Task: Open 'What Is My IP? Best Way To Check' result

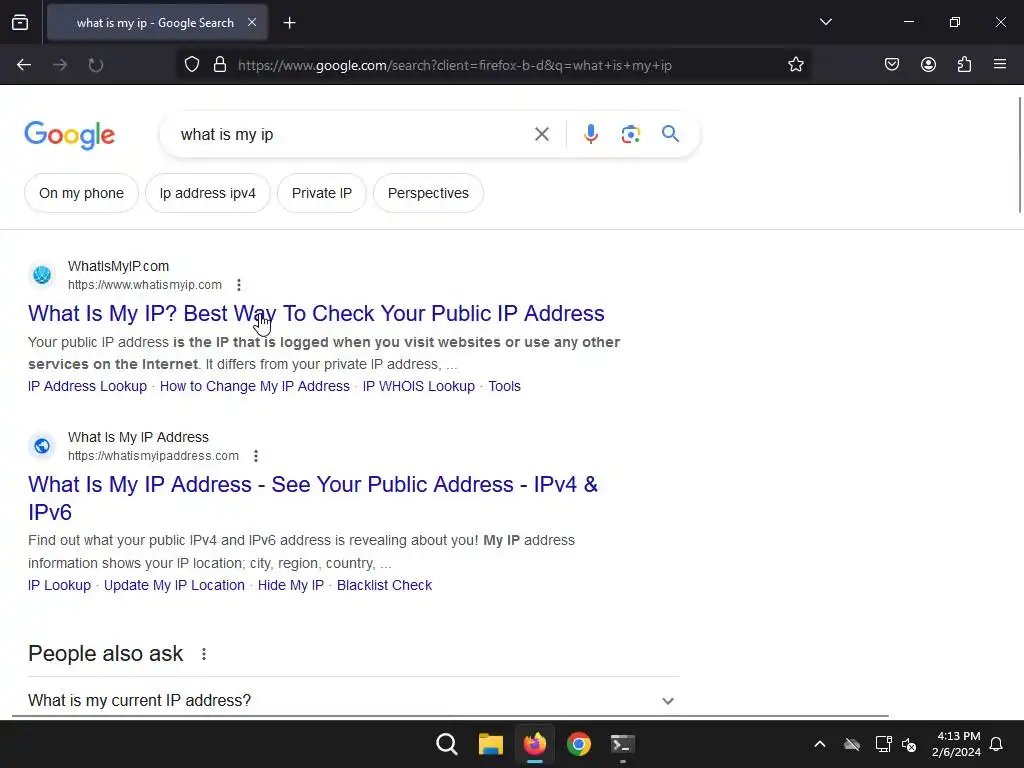Action: coord(316,313)
